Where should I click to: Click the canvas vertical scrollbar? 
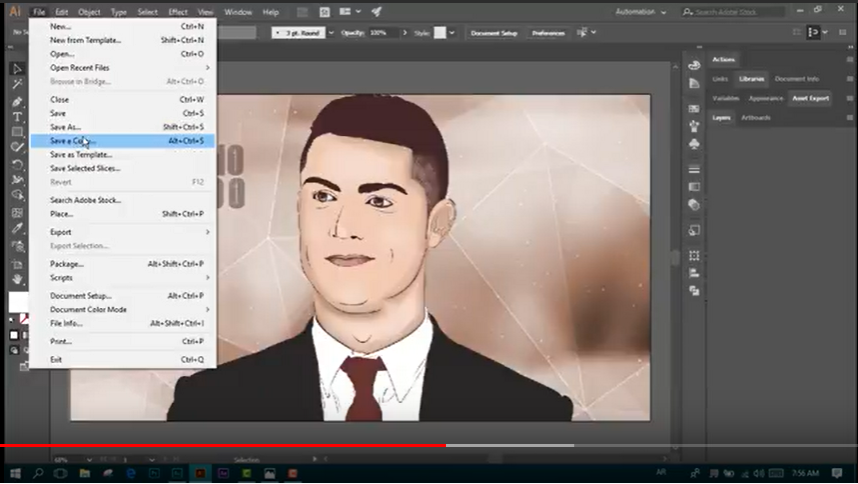[x=675, y=257]
